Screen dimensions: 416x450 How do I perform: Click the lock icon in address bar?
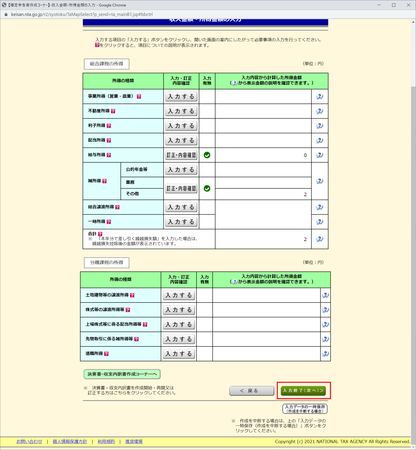(6, 14)
